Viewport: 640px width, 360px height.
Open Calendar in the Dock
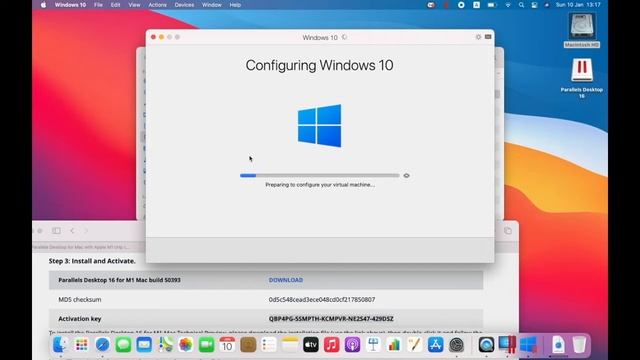[x=227, y=345]
